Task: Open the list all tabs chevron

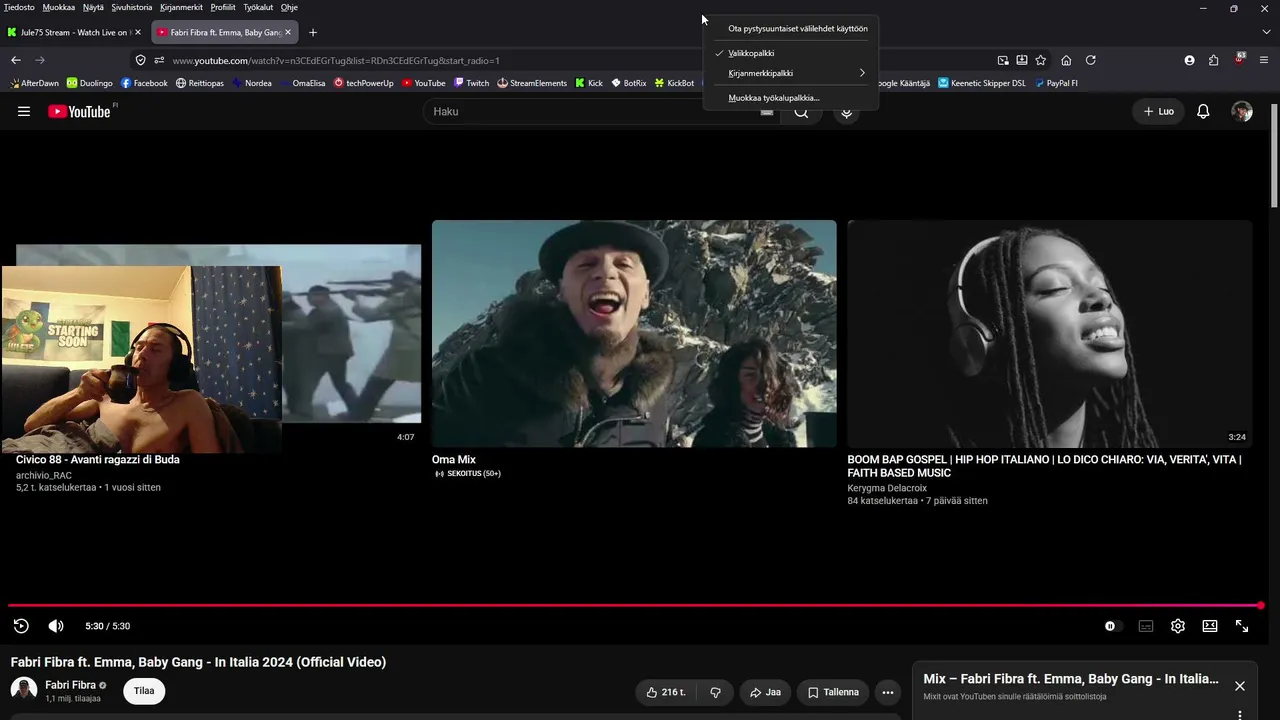Action: (x=1266, y=32)
